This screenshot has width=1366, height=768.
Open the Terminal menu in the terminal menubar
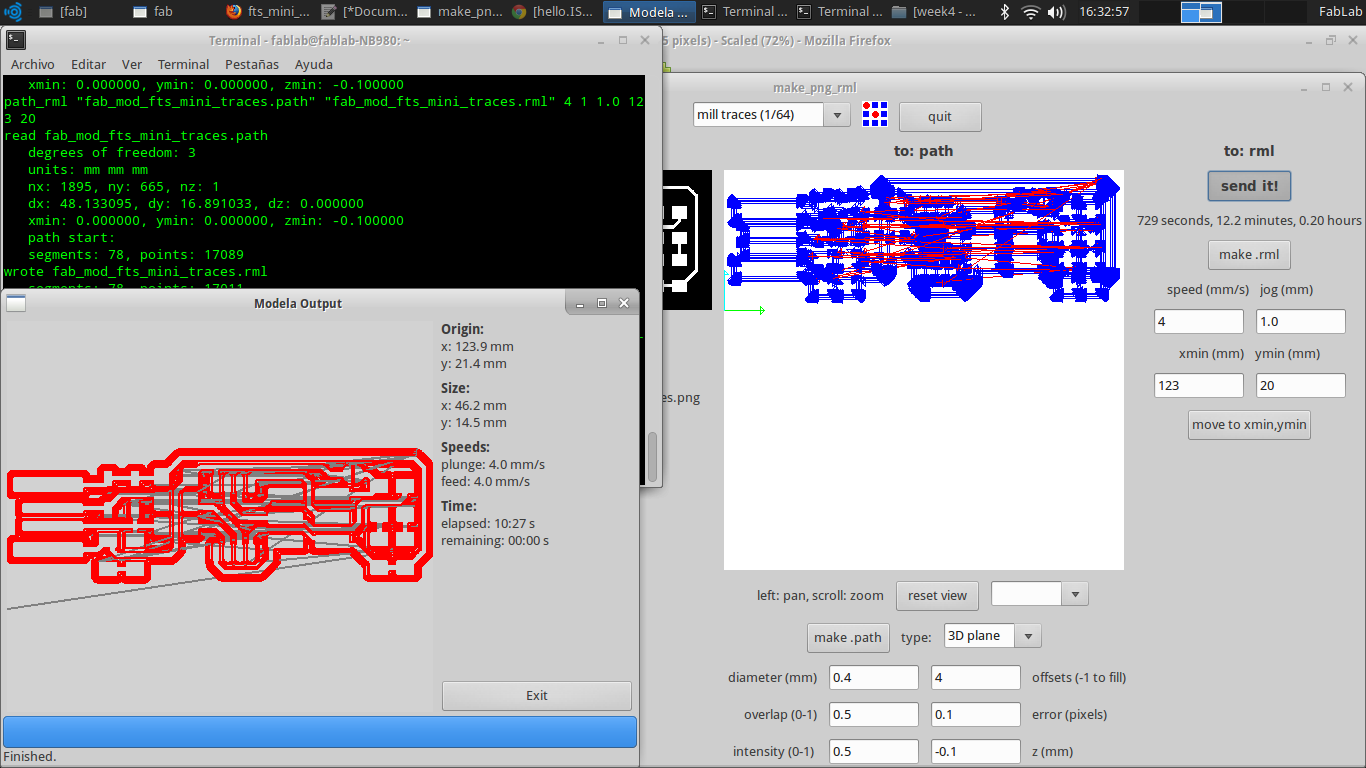coord(184,64)
